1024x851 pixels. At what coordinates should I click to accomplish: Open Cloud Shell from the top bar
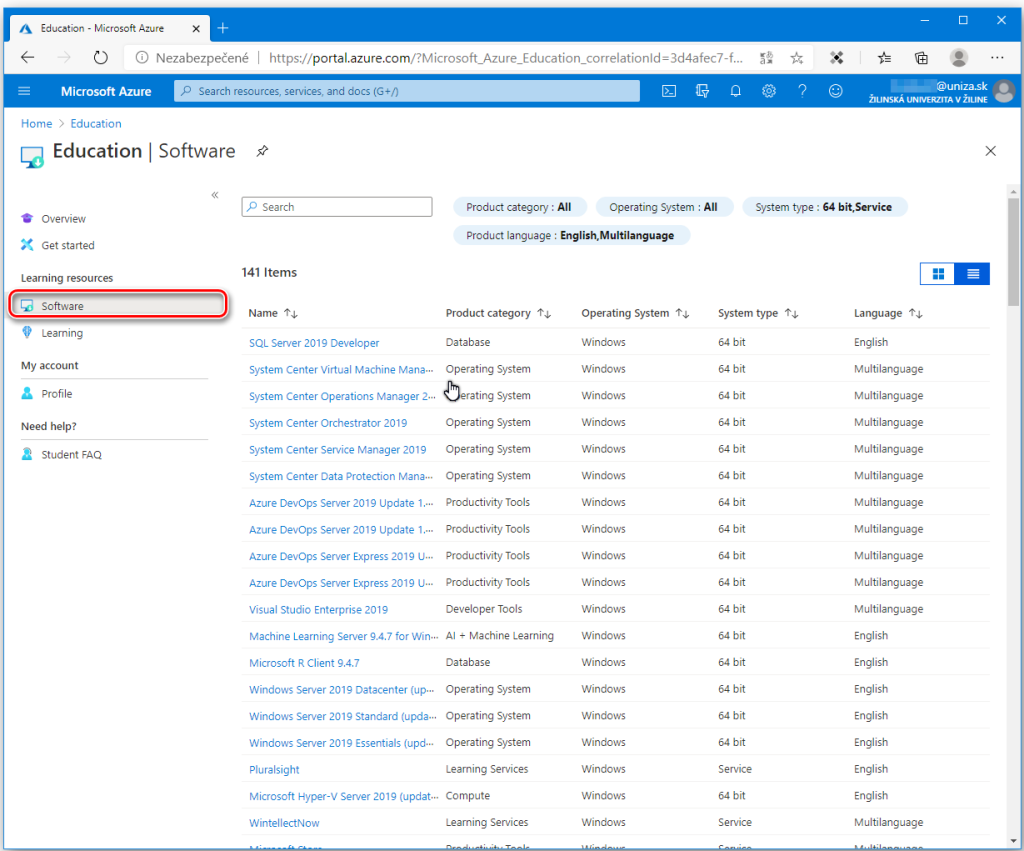tap(669, 91)
